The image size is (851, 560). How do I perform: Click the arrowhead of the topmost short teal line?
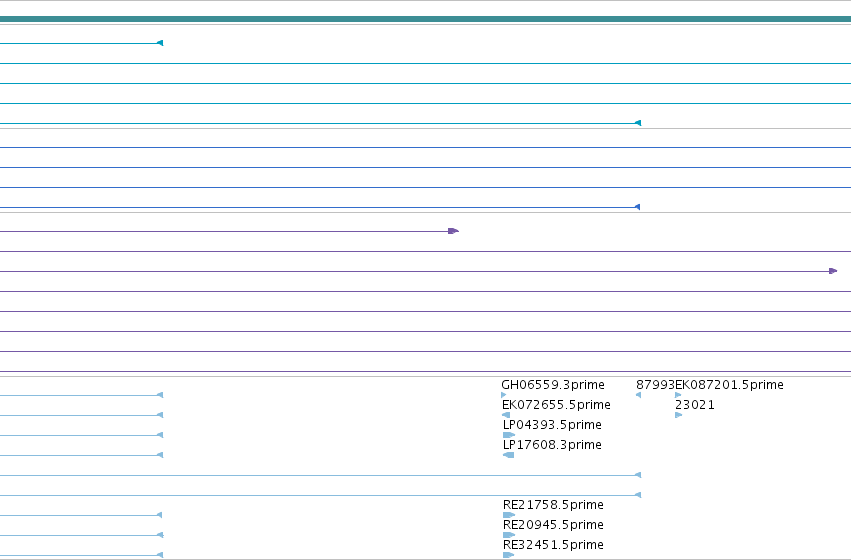[160, 43]
